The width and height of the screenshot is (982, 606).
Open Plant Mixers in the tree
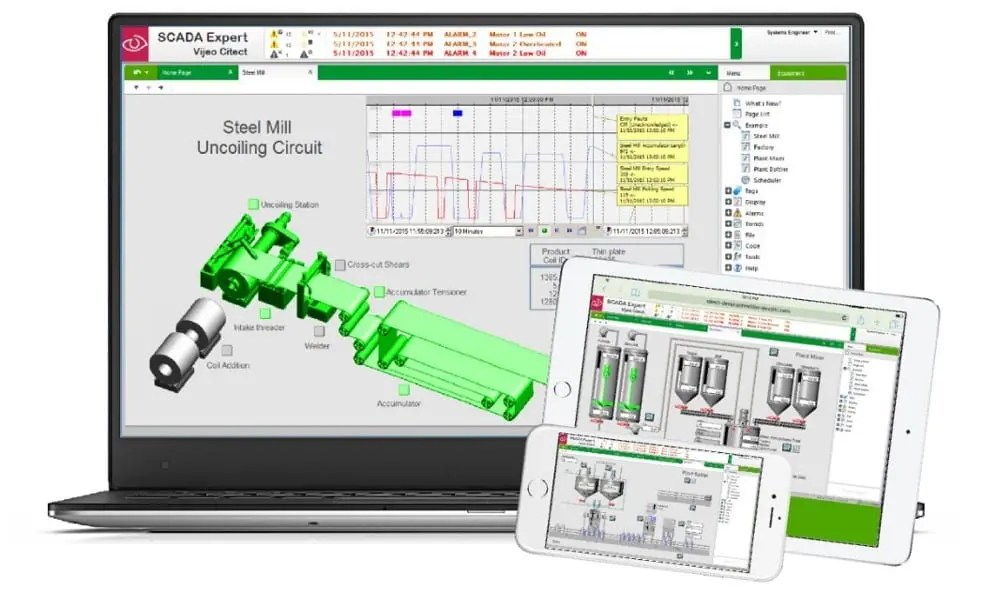coord(768,158)
